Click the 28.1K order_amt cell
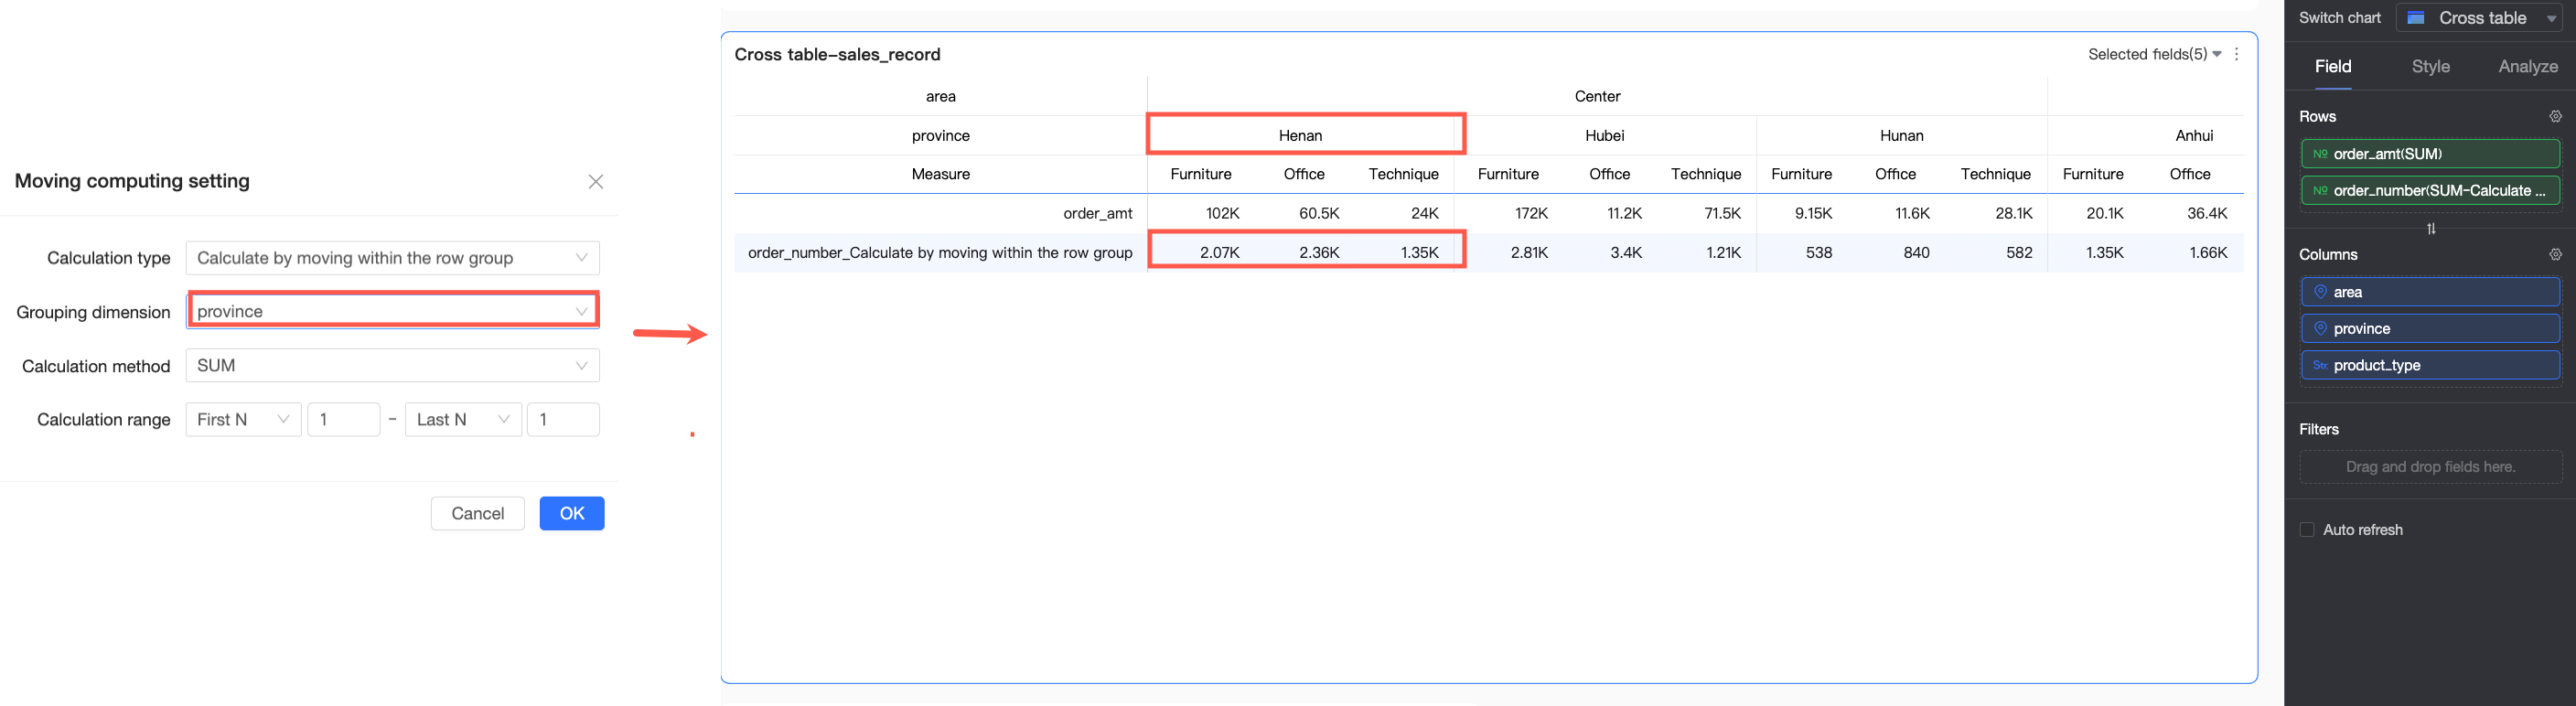The width and height of the screenshot is (2576, 706). (2013, 213)
